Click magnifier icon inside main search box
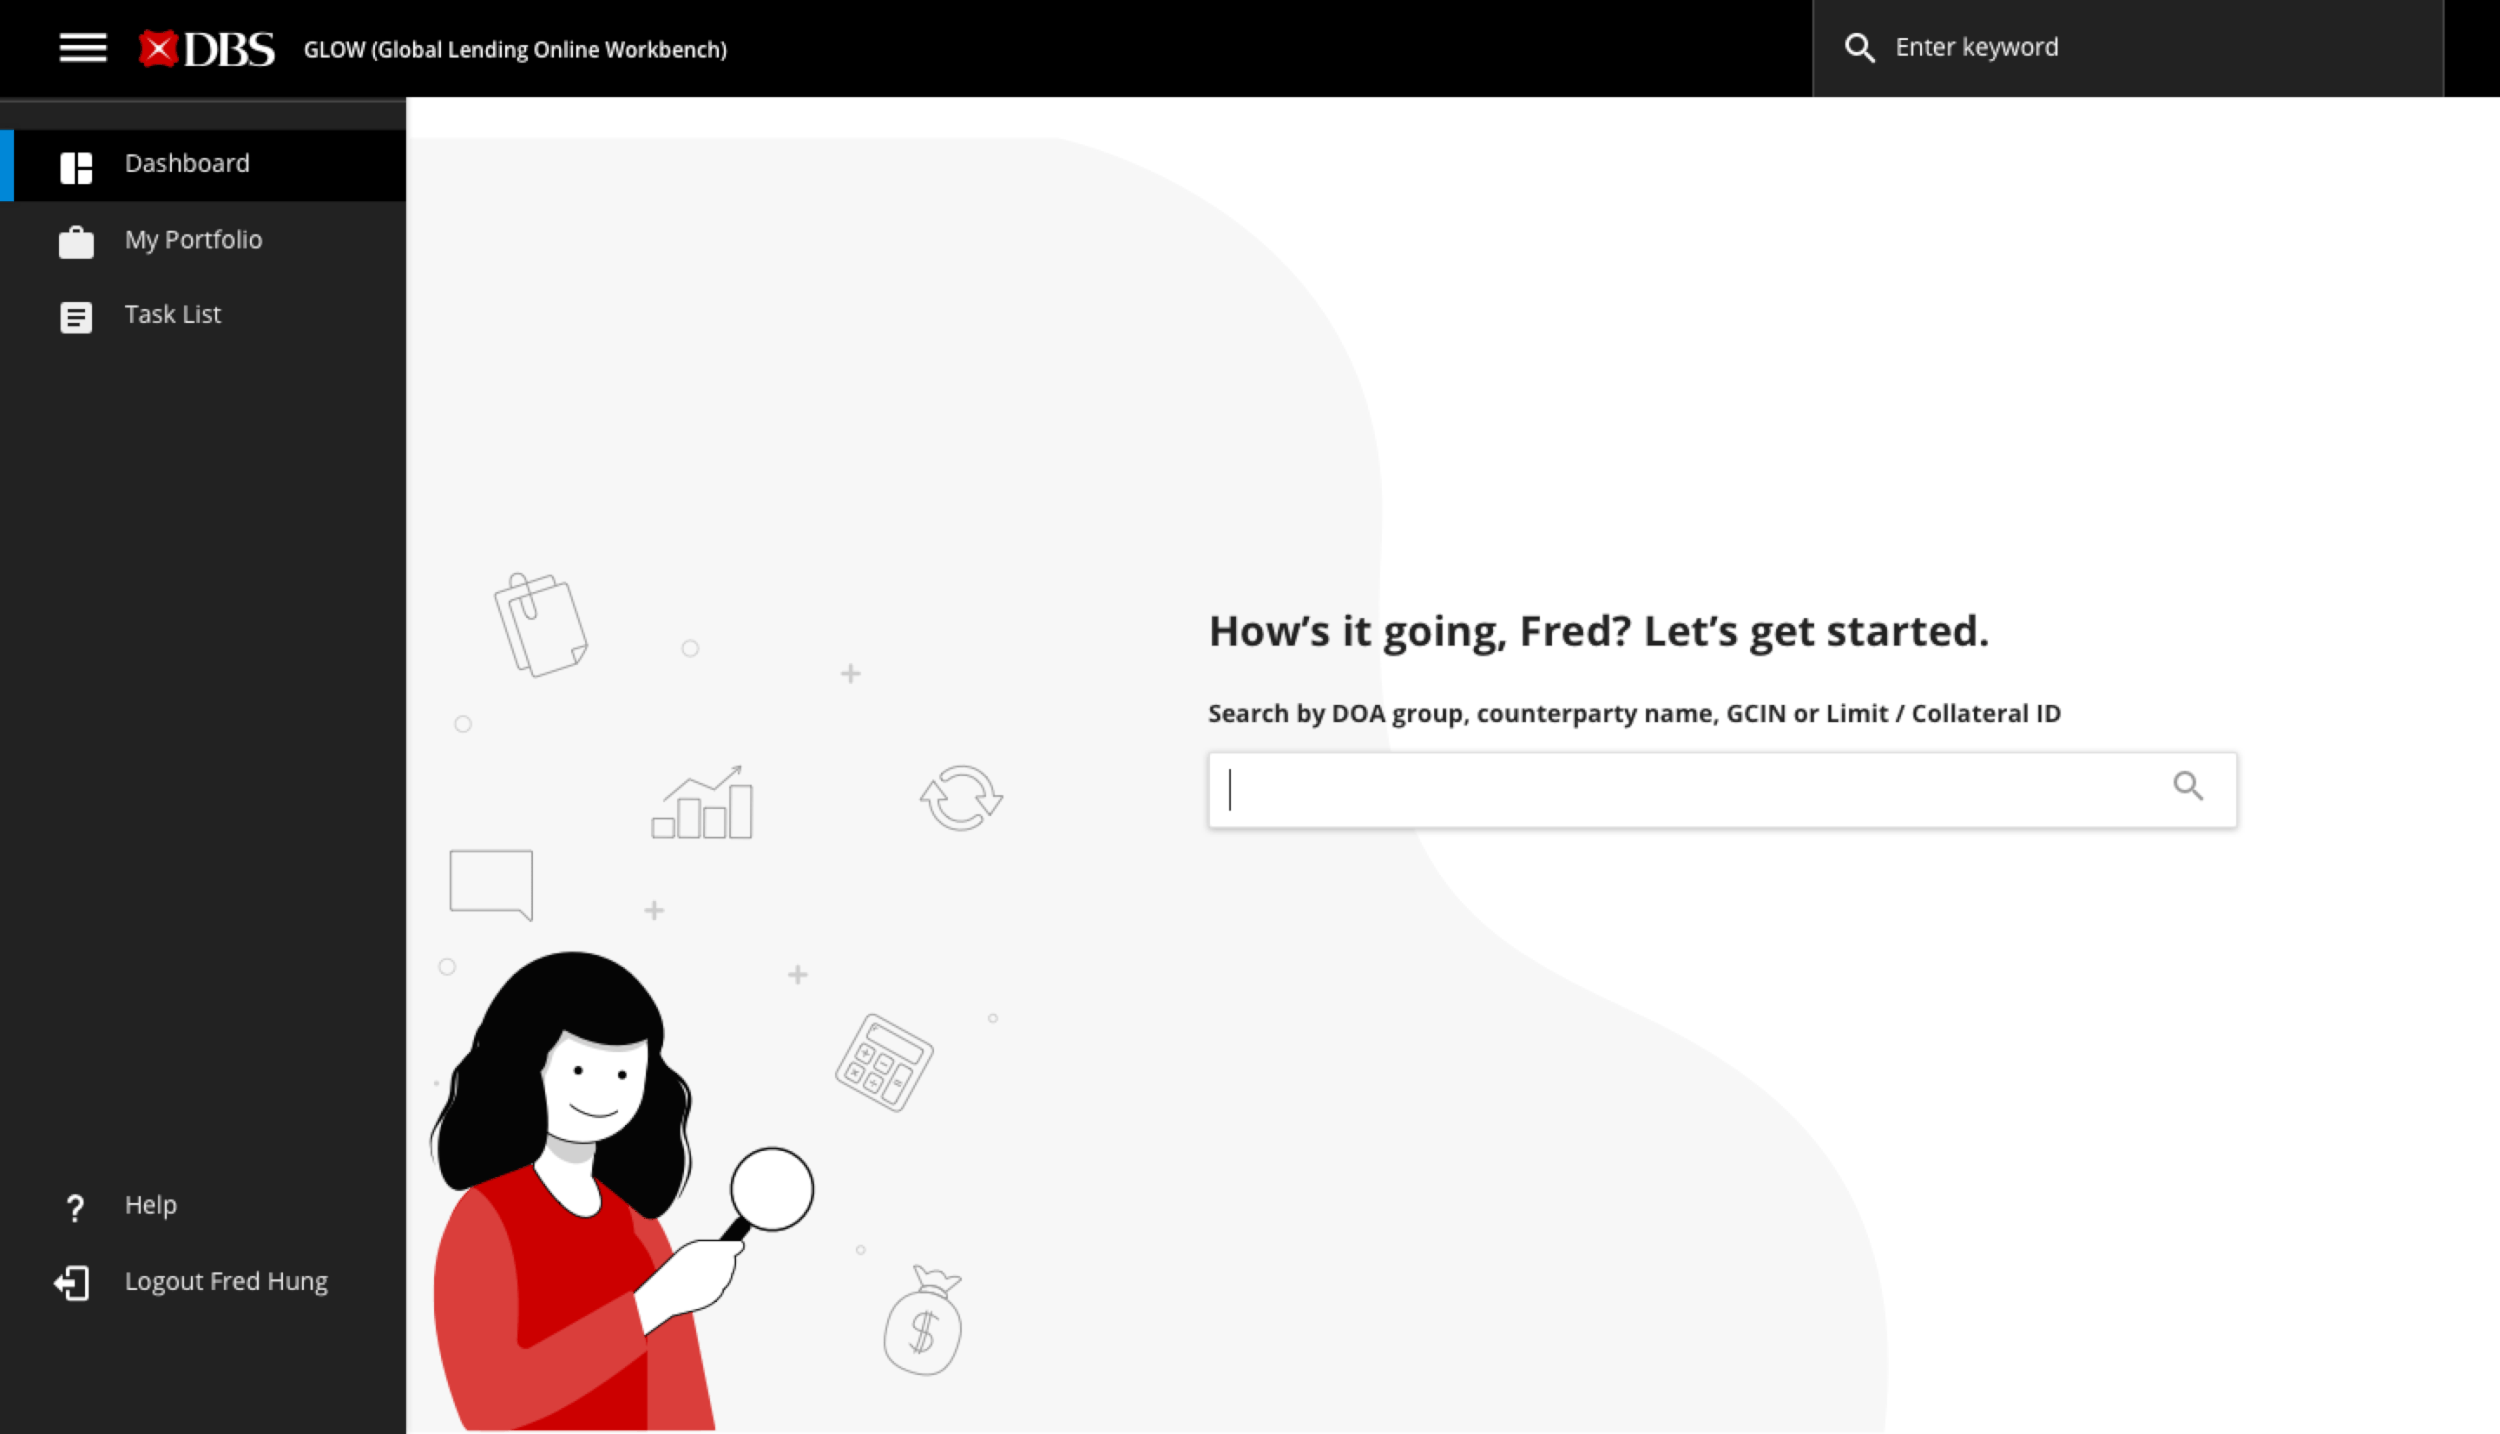This screenshot has height=1434, width=2500. click(x=2187, y=786)
